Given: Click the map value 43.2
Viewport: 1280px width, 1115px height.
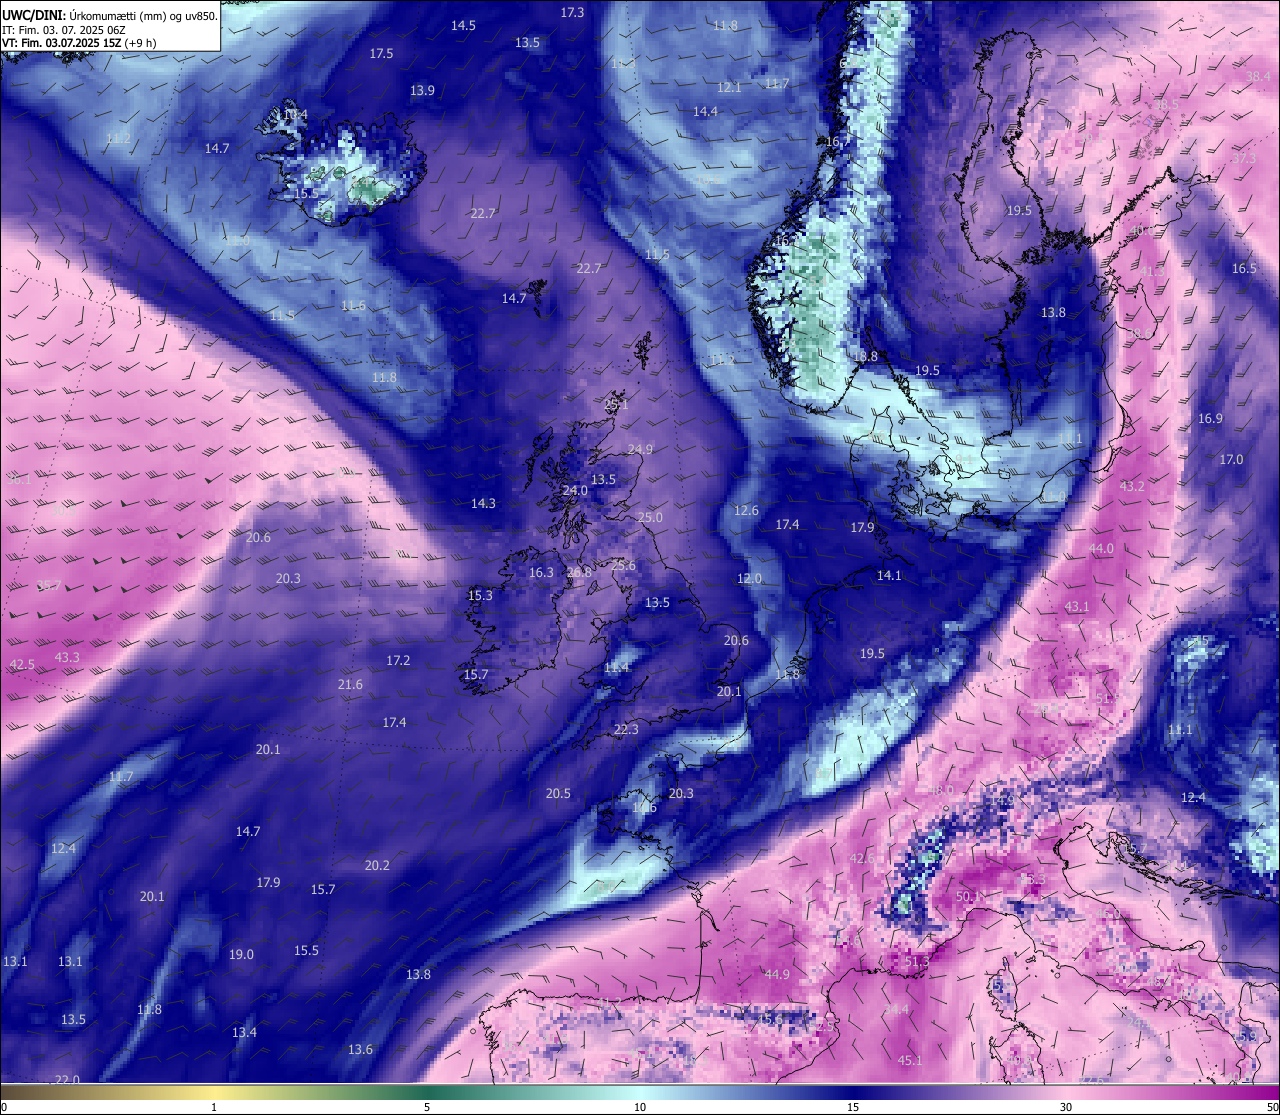Looking at the screenshot, I should coord(1132,486).
